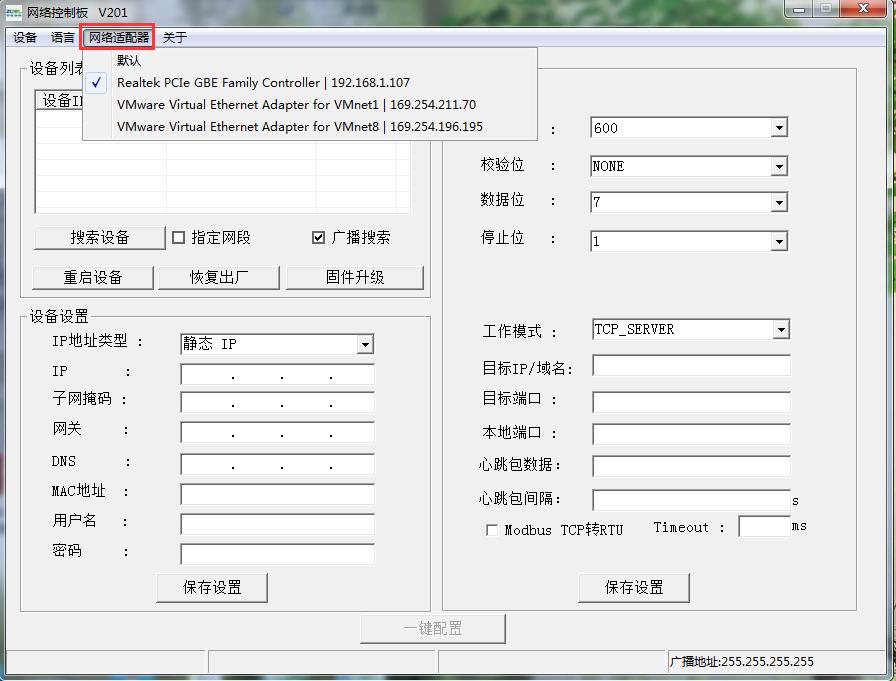The height and width of the screenshot is (681, 896).
Task: Click the 搜索设备 search device button
Action: pos(99,238)
